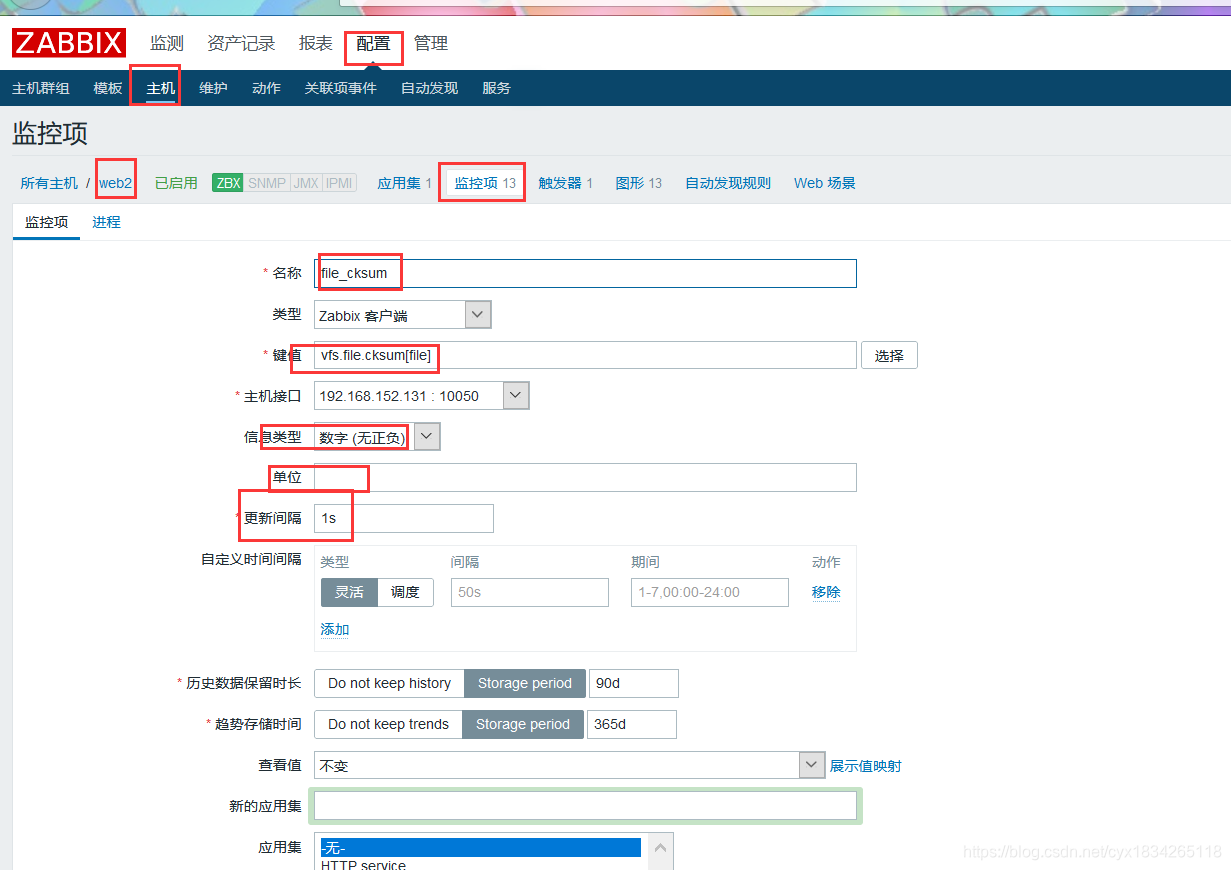Focus the 新的应用集 input field
The width and height of the screenshot is (1231, 870).
tap(585, 806)
